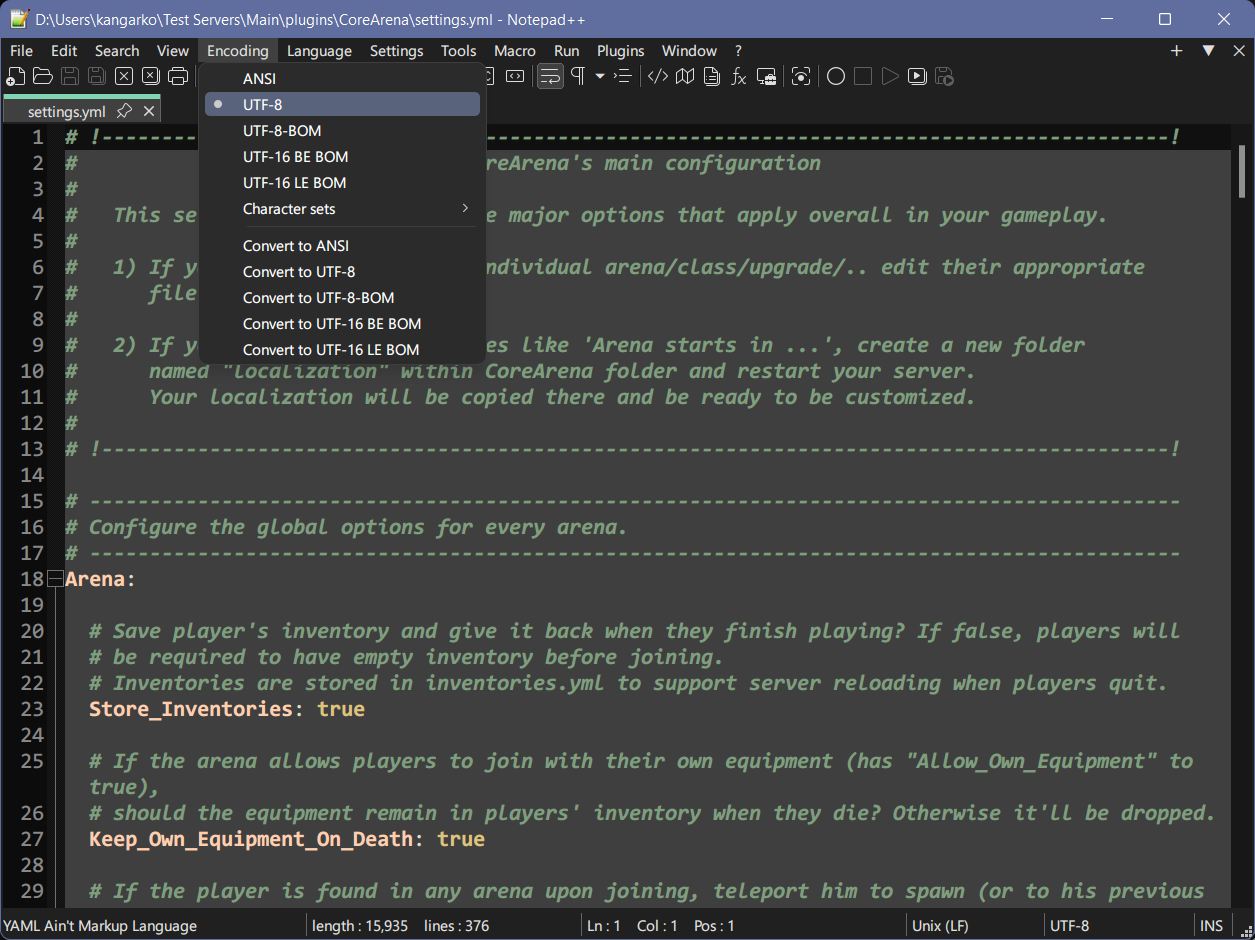Open the Tools menu
Screen dimensions: 1255x940
pyautogui.click(x=459, y=51)
